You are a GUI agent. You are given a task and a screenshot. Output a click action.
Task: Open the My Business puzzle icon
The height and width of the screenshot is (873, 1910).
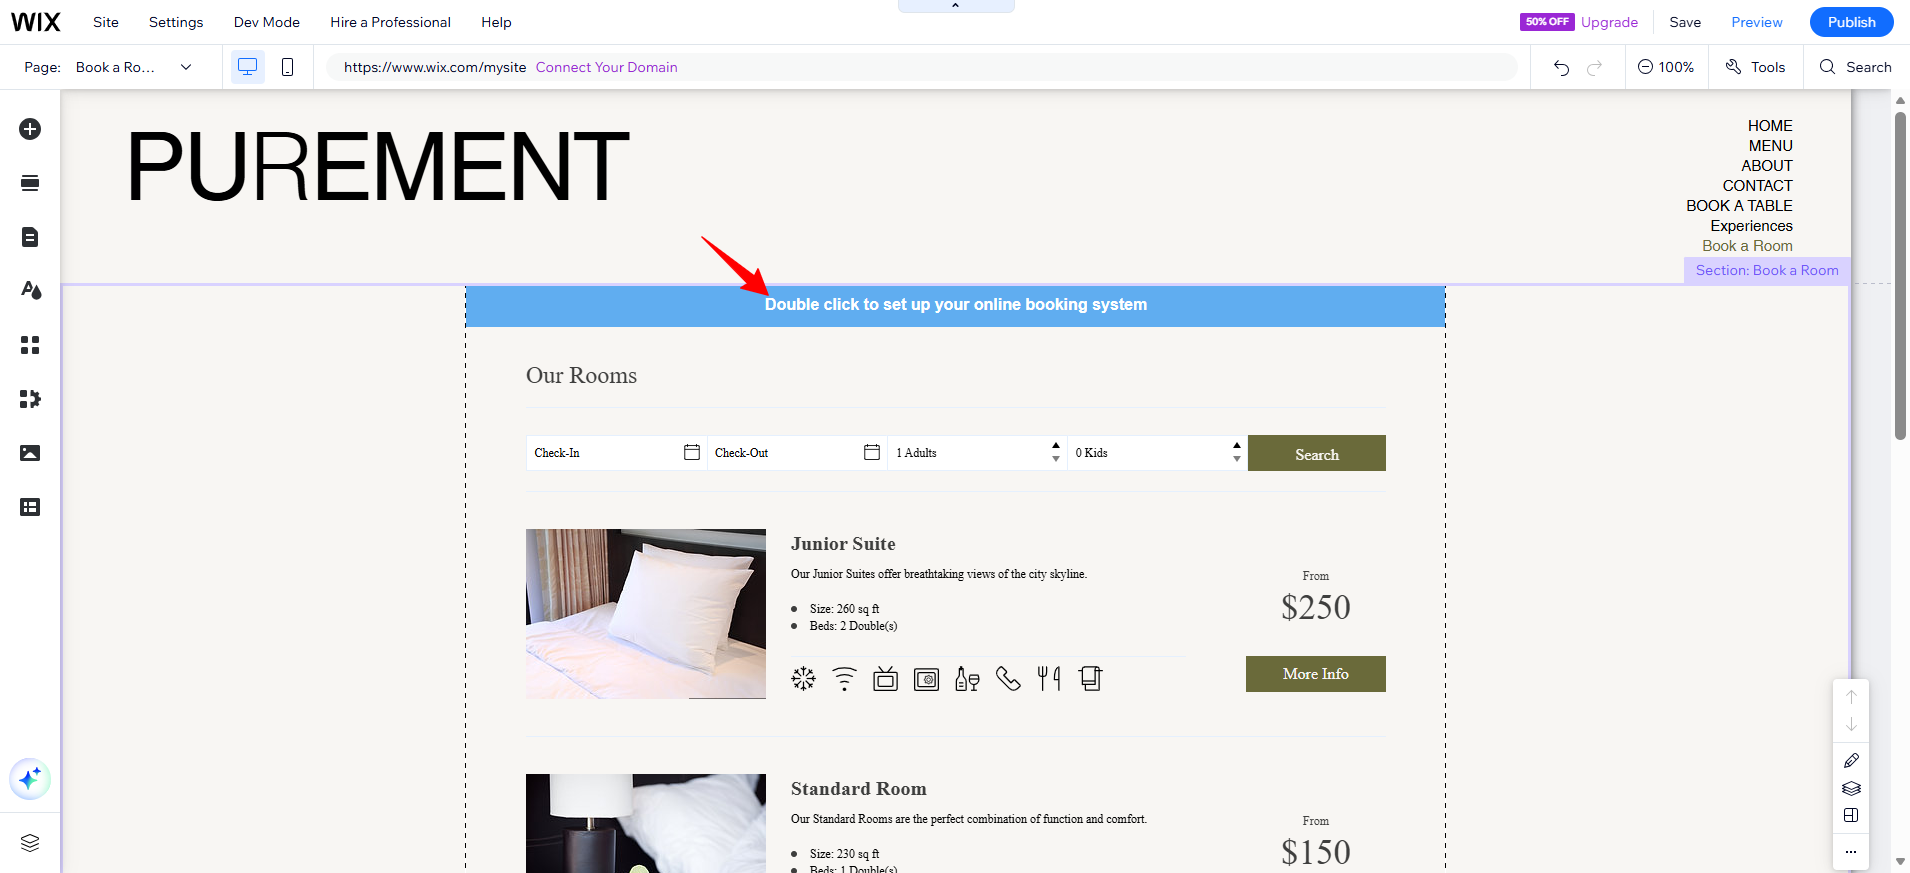(30, 399)
